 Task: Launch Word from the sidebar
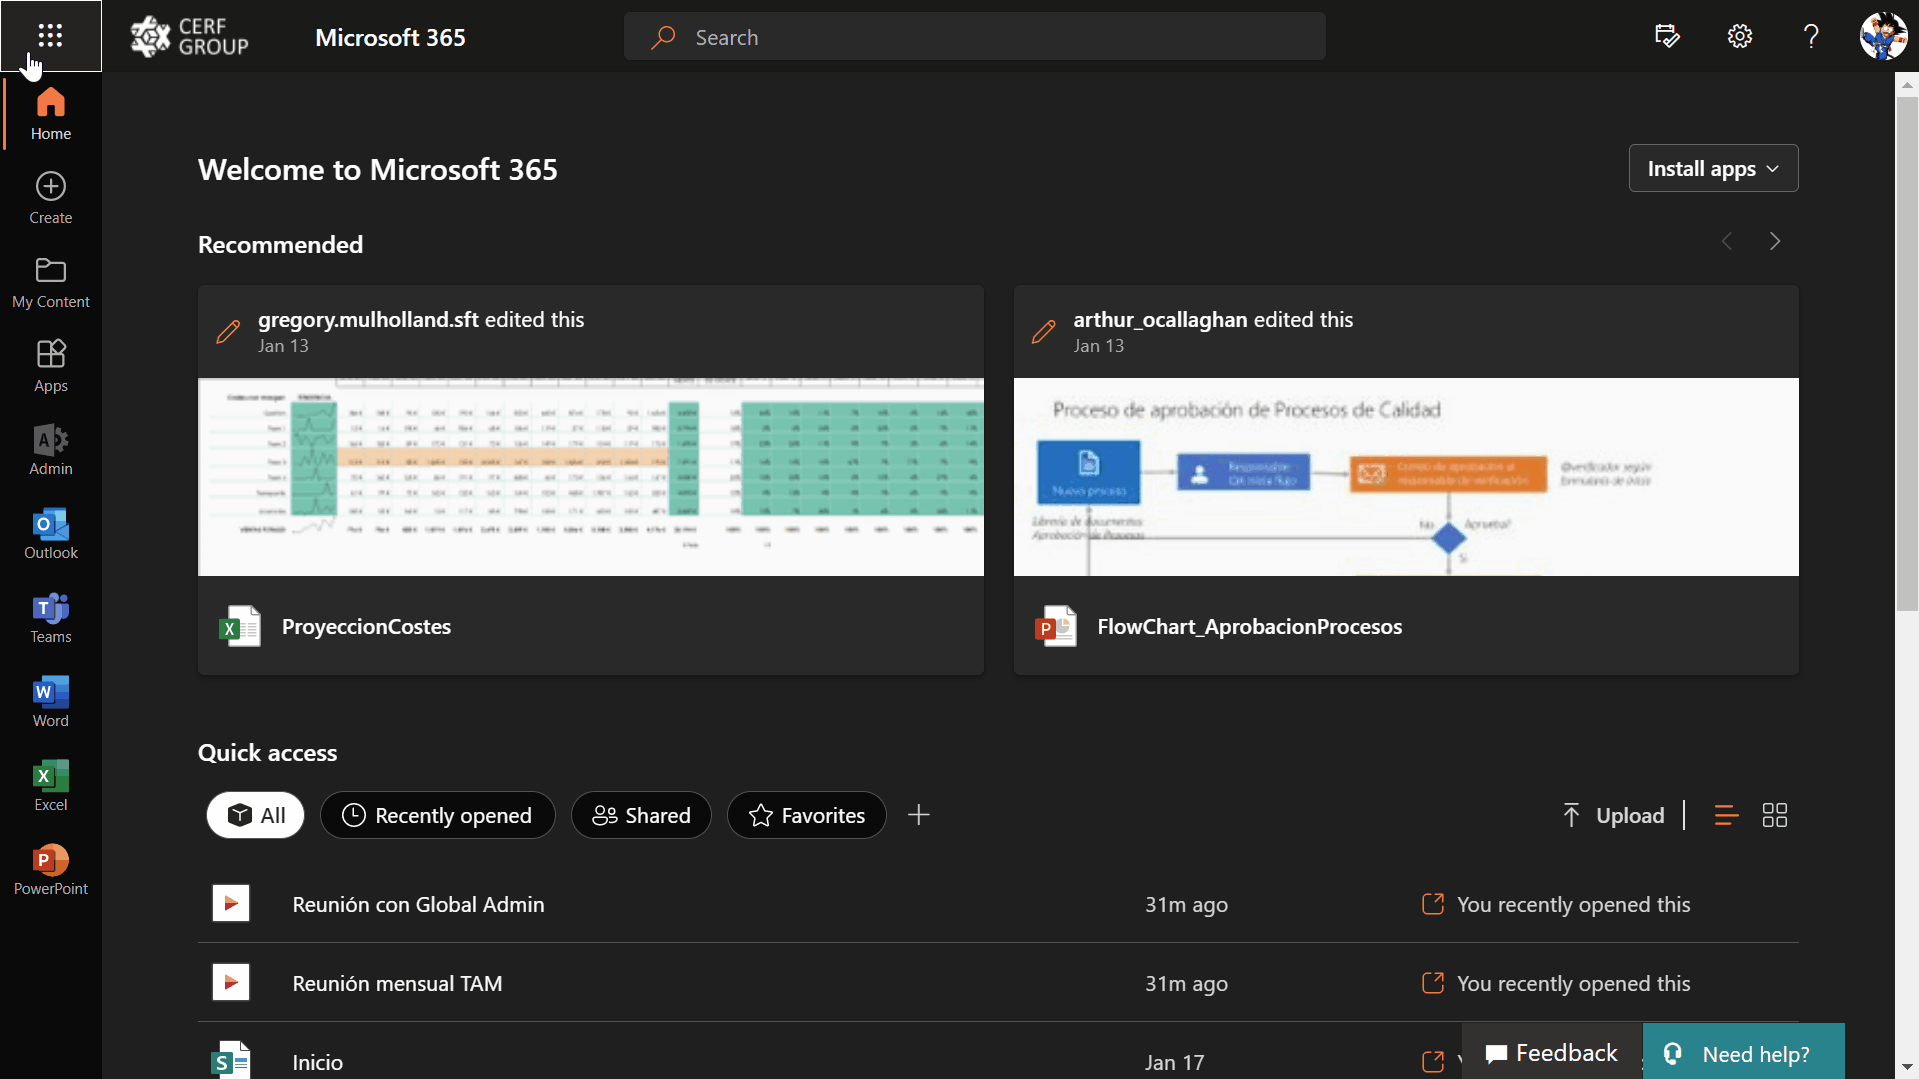click(x=50, y=701)
